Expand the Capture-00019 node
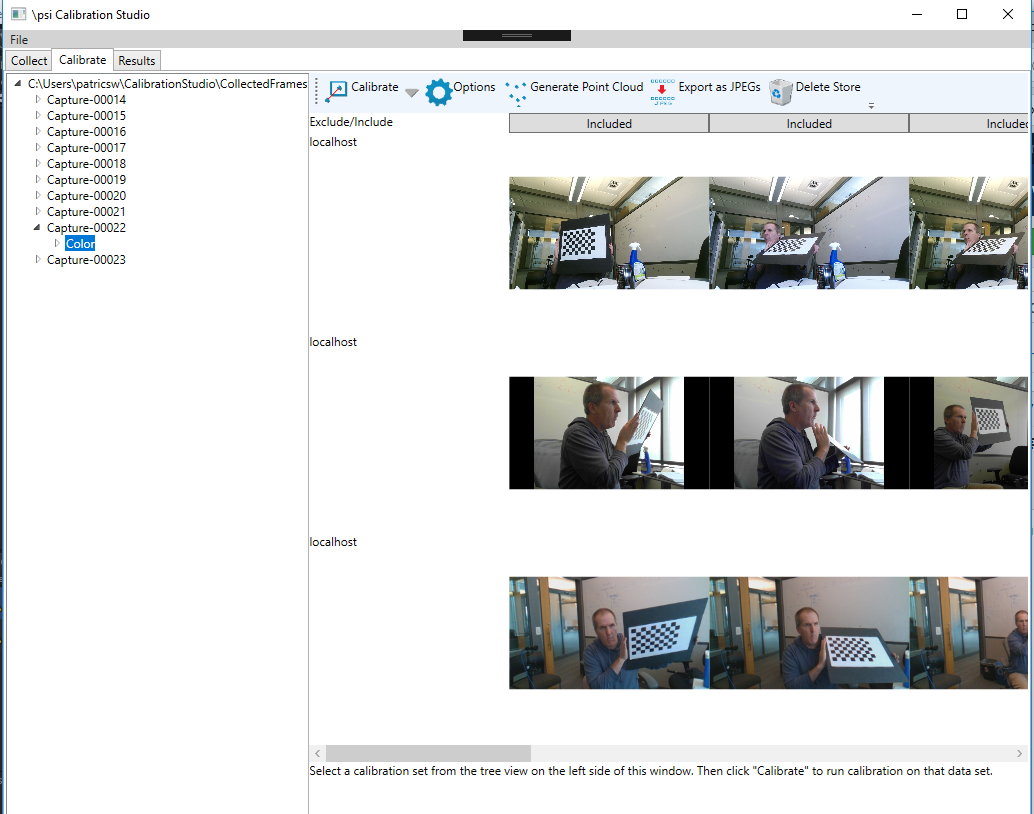This screenshot has width=1034, height=814. click(x=38, y=179)
